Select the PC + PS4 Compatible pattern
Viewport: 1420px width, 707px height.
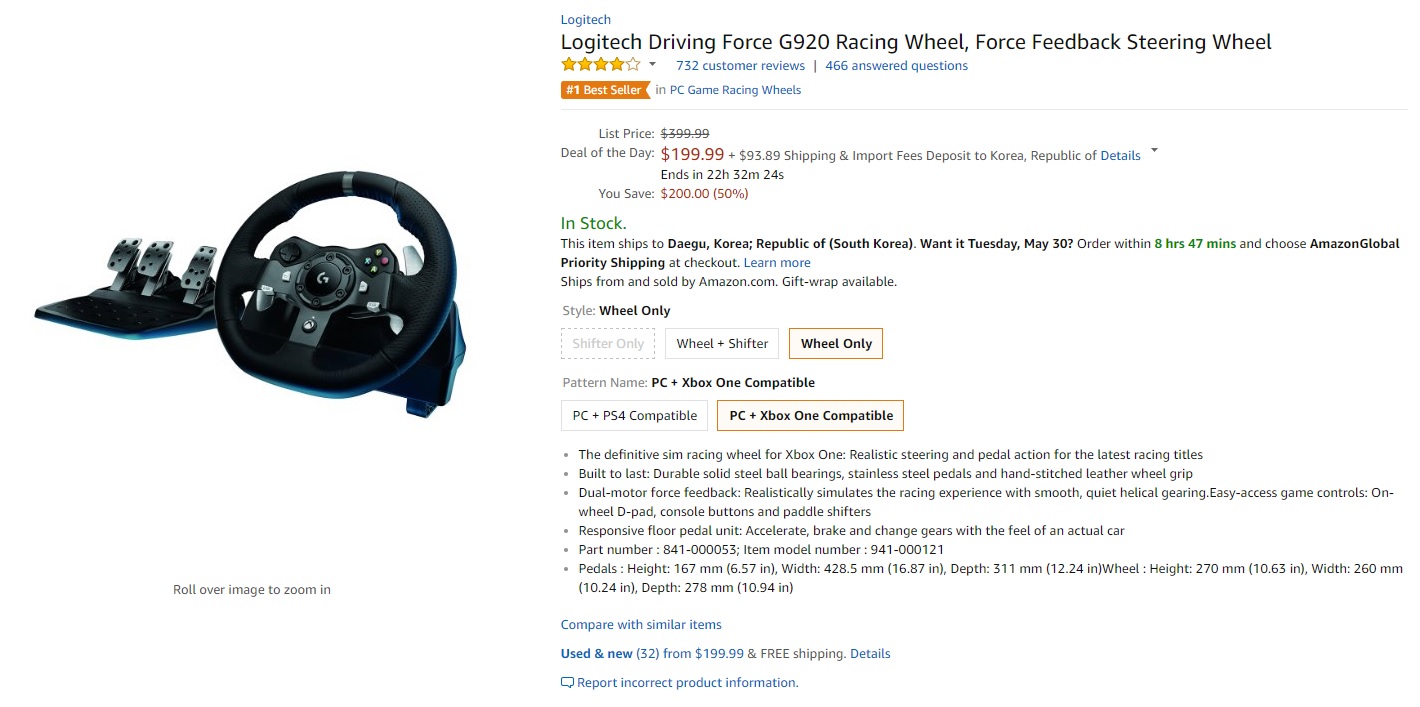pos(635,415)
